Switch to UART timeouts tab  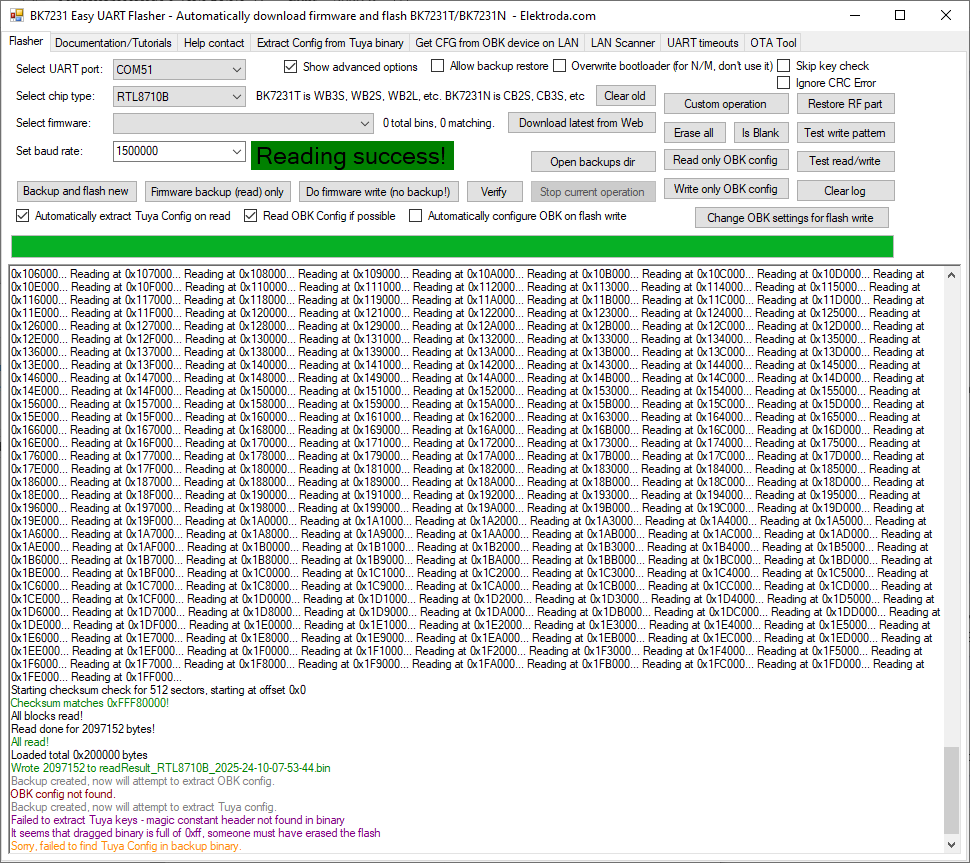(x=702, y=43)
